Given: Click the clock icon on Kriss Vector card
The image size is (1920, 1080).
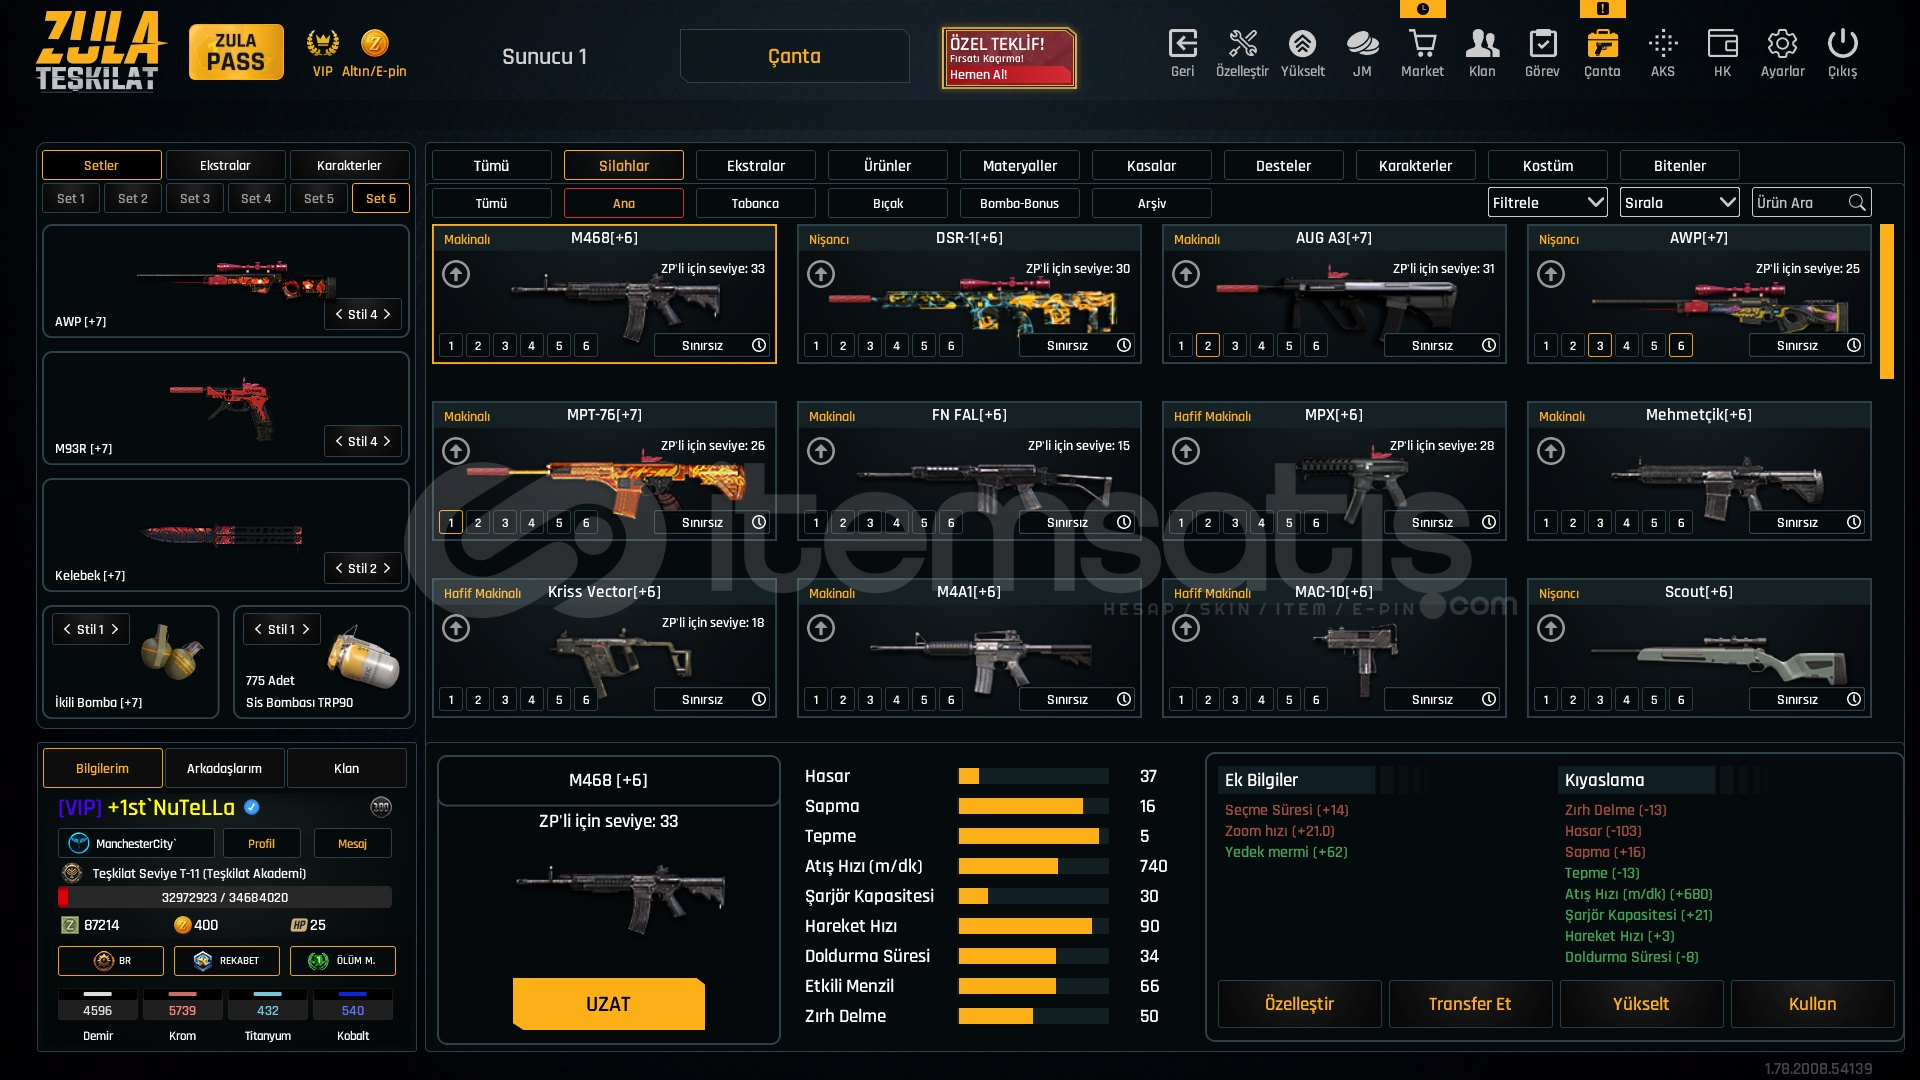Looking at the screenshot, I should 759,699.
